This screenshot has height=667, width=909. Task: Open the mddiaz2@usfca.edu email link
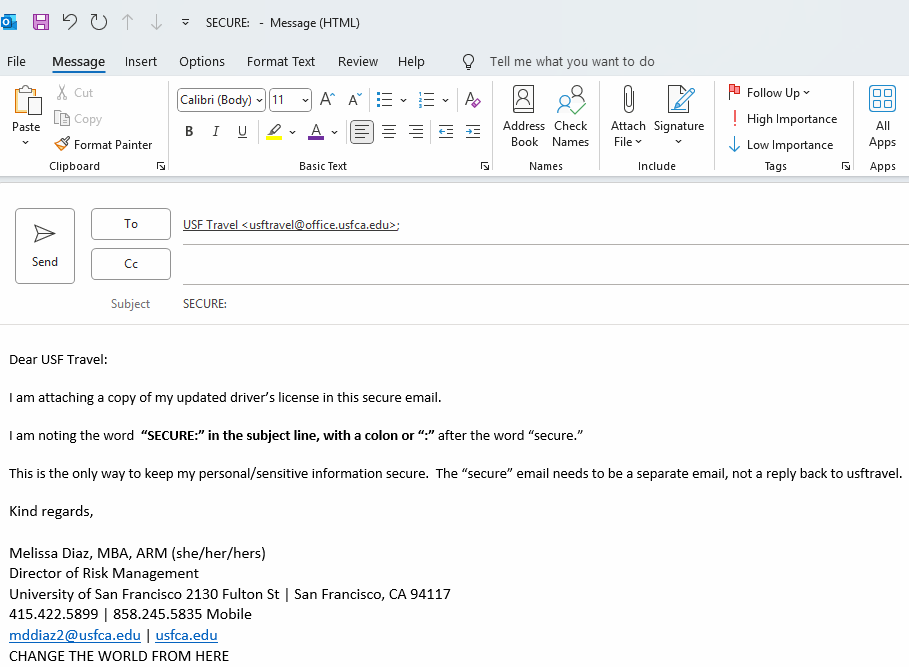click(75, 635)
